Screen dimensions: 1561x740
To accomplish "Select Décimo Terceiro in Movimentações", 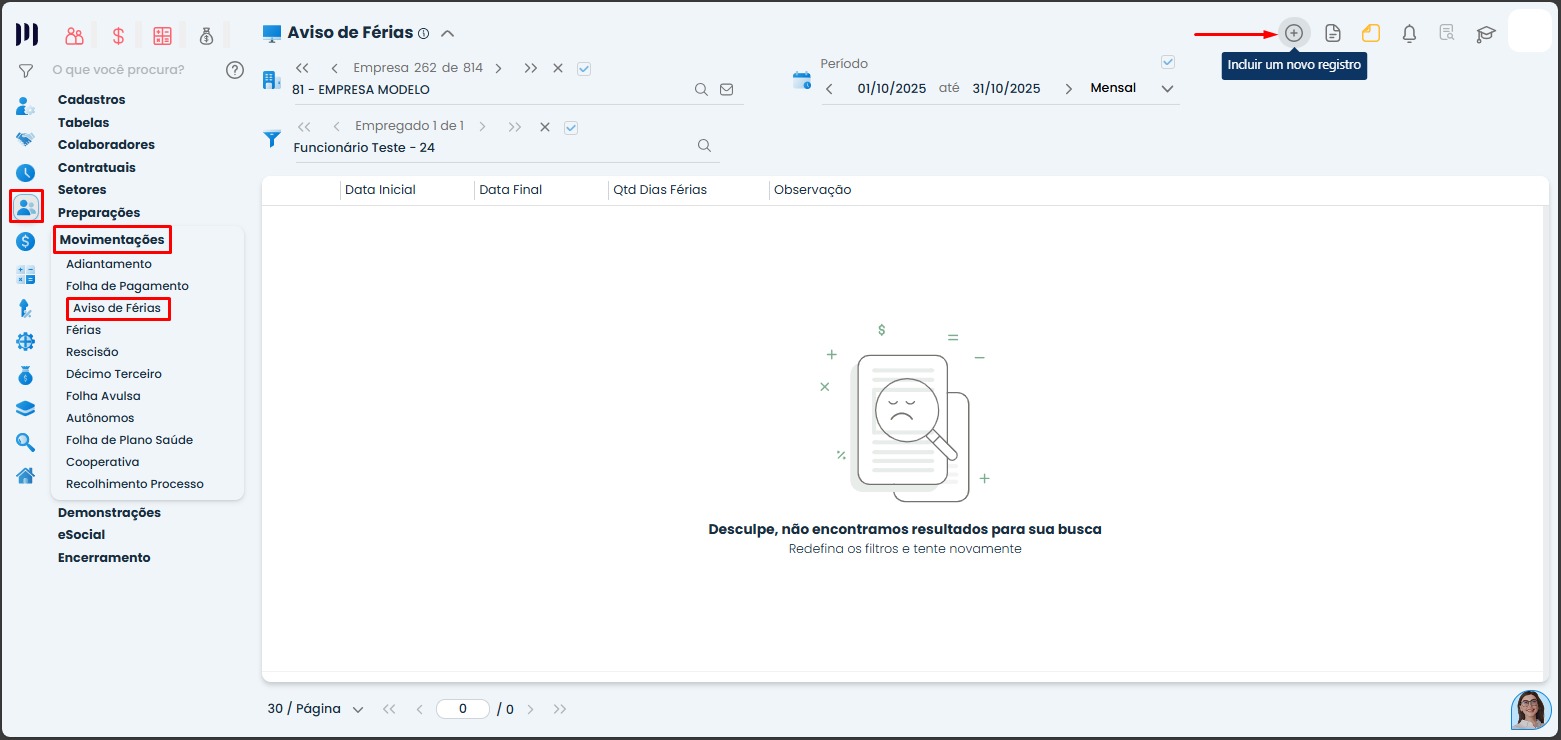I will click(113, 374).
